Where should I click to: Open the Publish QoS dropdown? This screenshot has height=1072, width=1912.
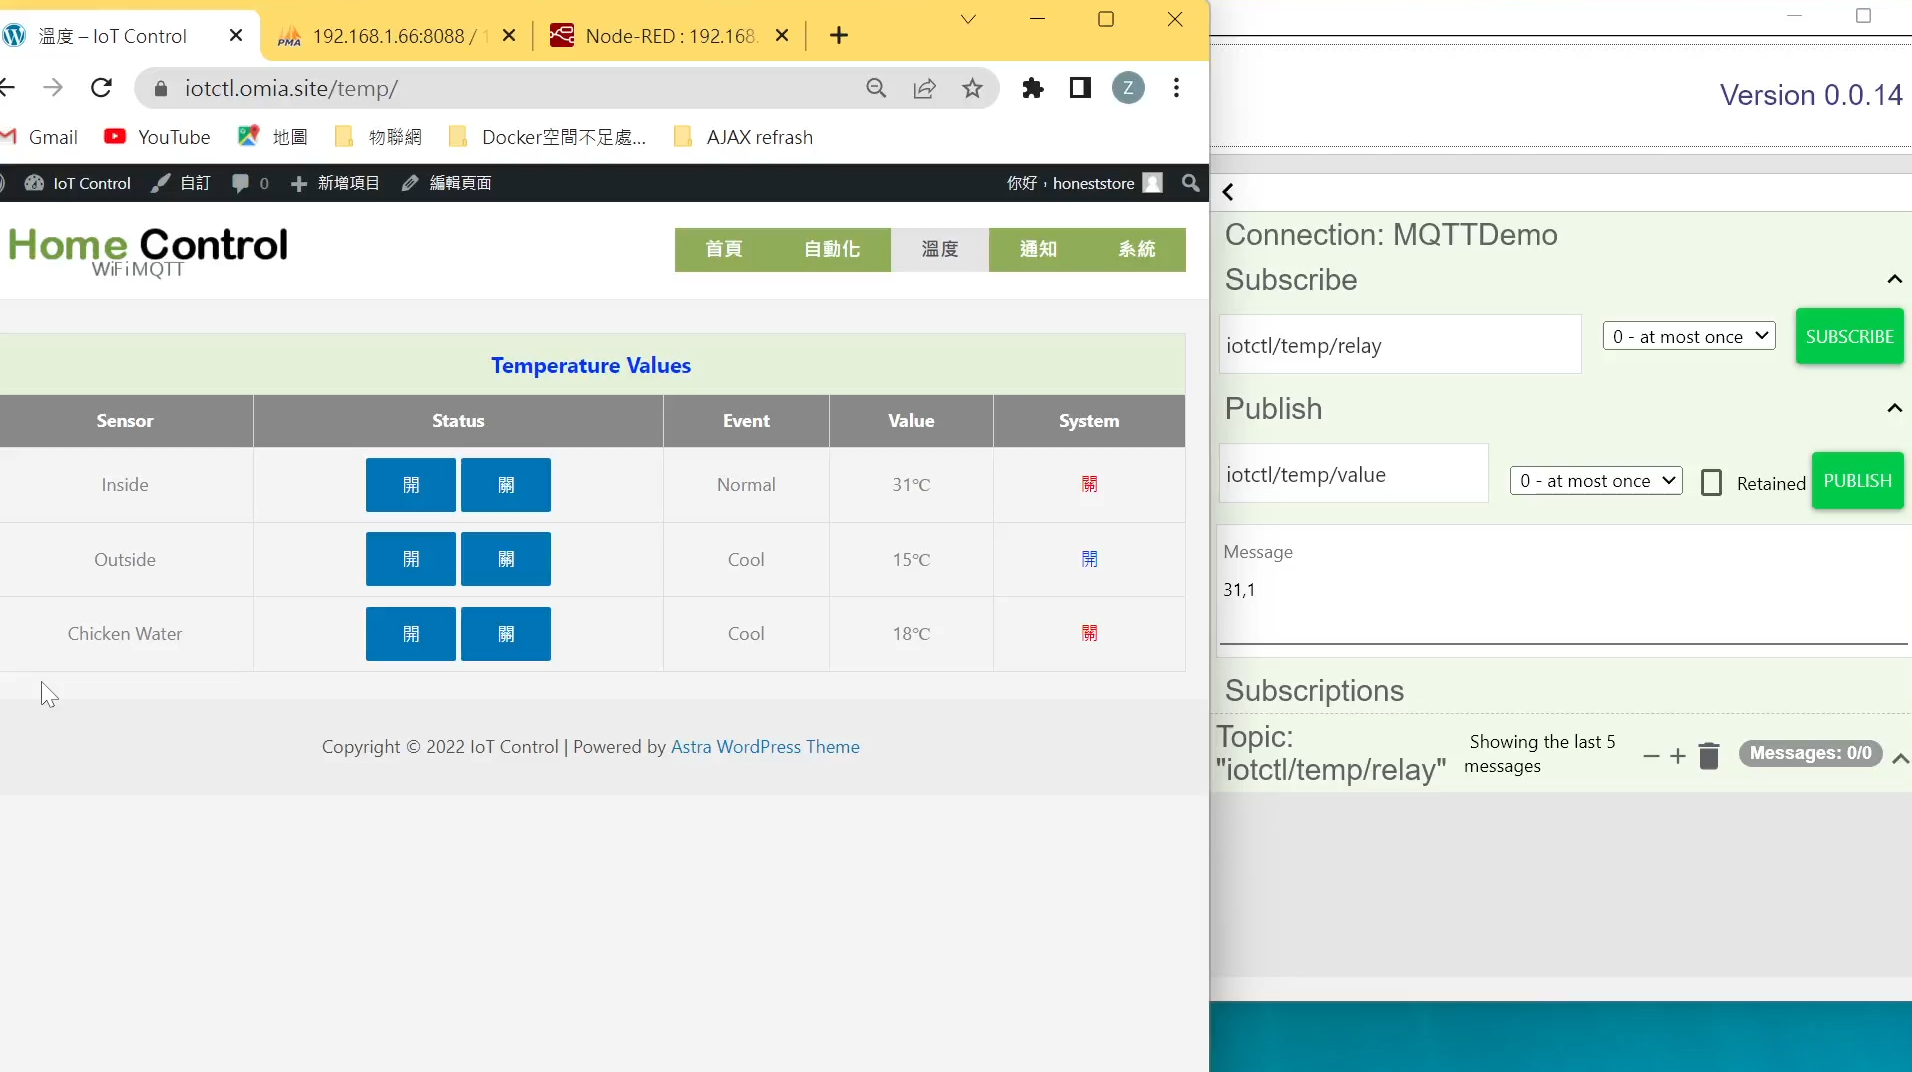coord(1596,481)
